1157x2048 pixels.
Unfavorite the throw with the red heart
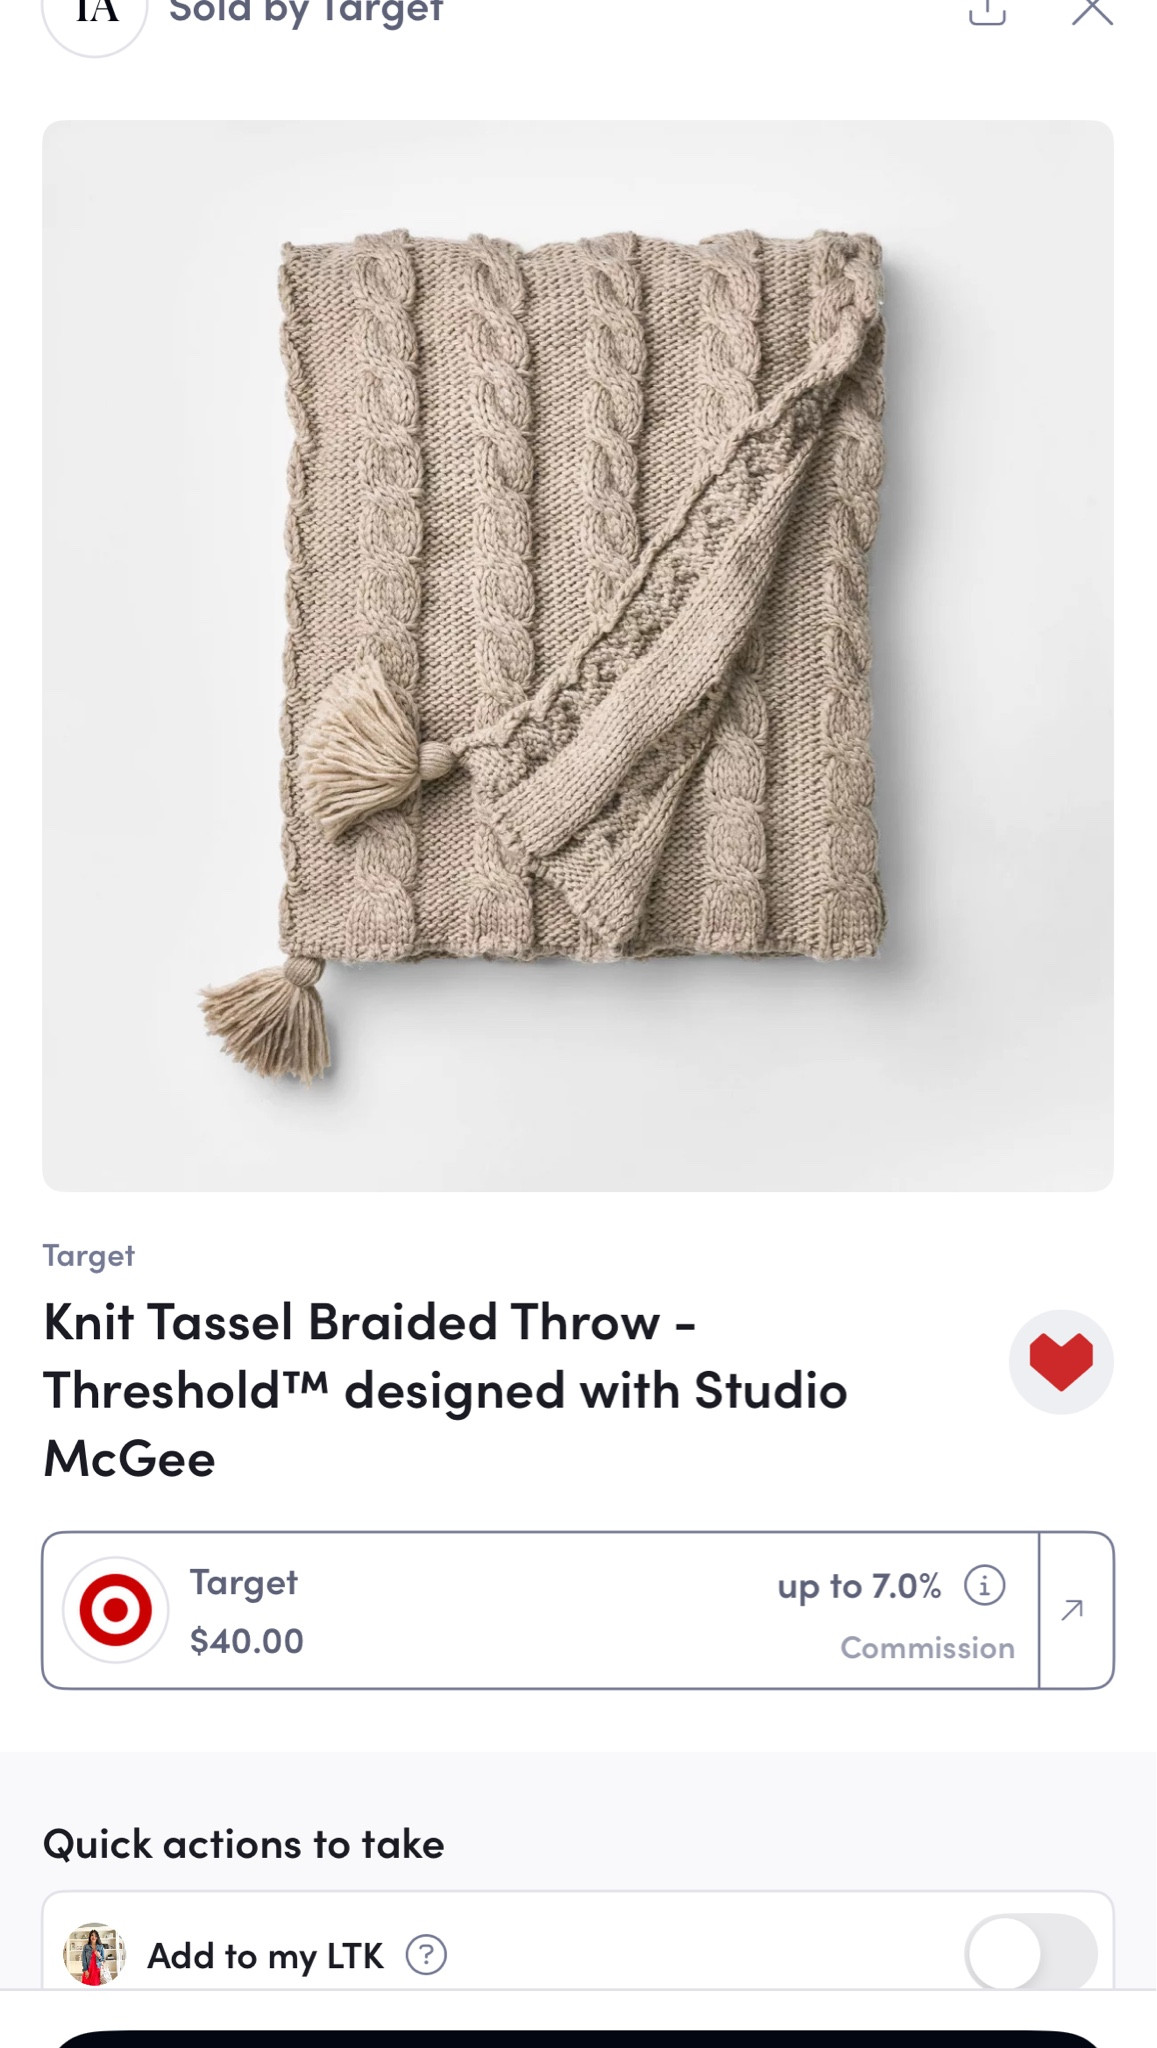click(1060, 1362)
